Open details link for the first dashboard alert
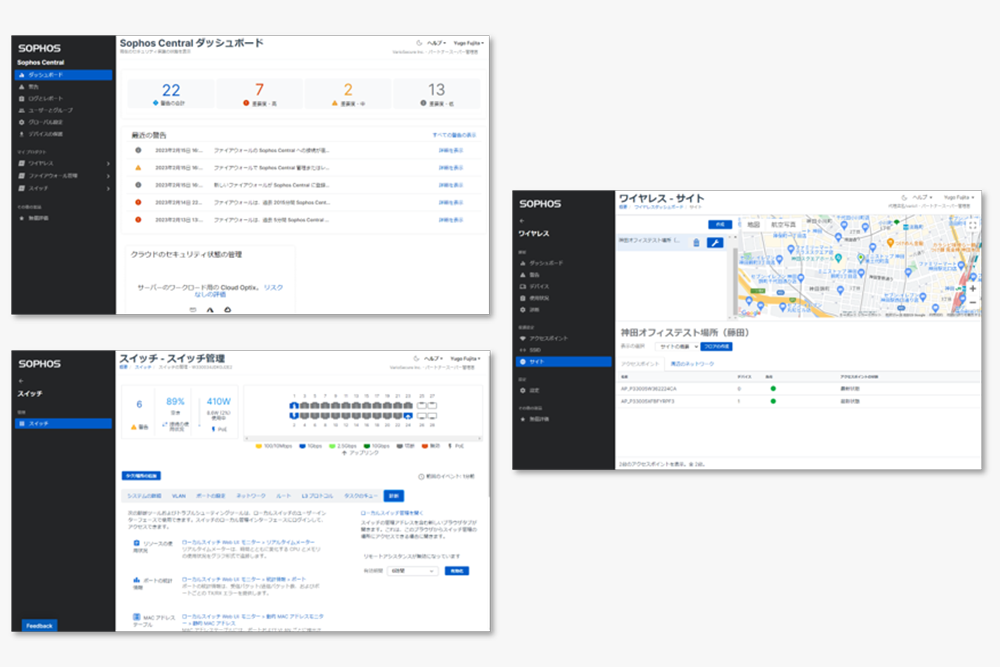Viewport: 1000px width, 667px height. [x=451, y=150]
